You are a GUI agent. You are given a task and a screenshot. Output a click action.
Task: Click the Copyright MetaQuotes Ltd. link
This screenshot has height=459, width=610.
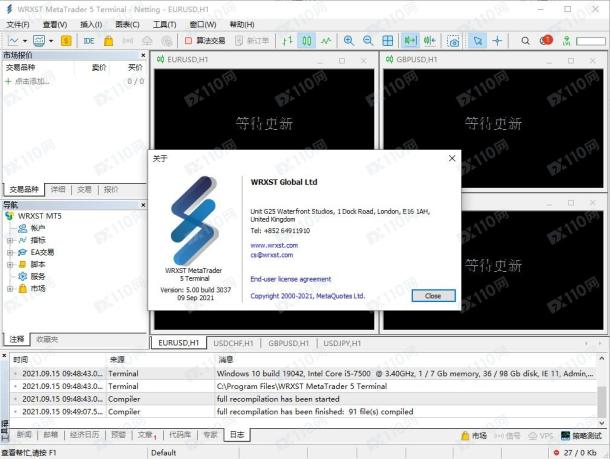(307, 296)
